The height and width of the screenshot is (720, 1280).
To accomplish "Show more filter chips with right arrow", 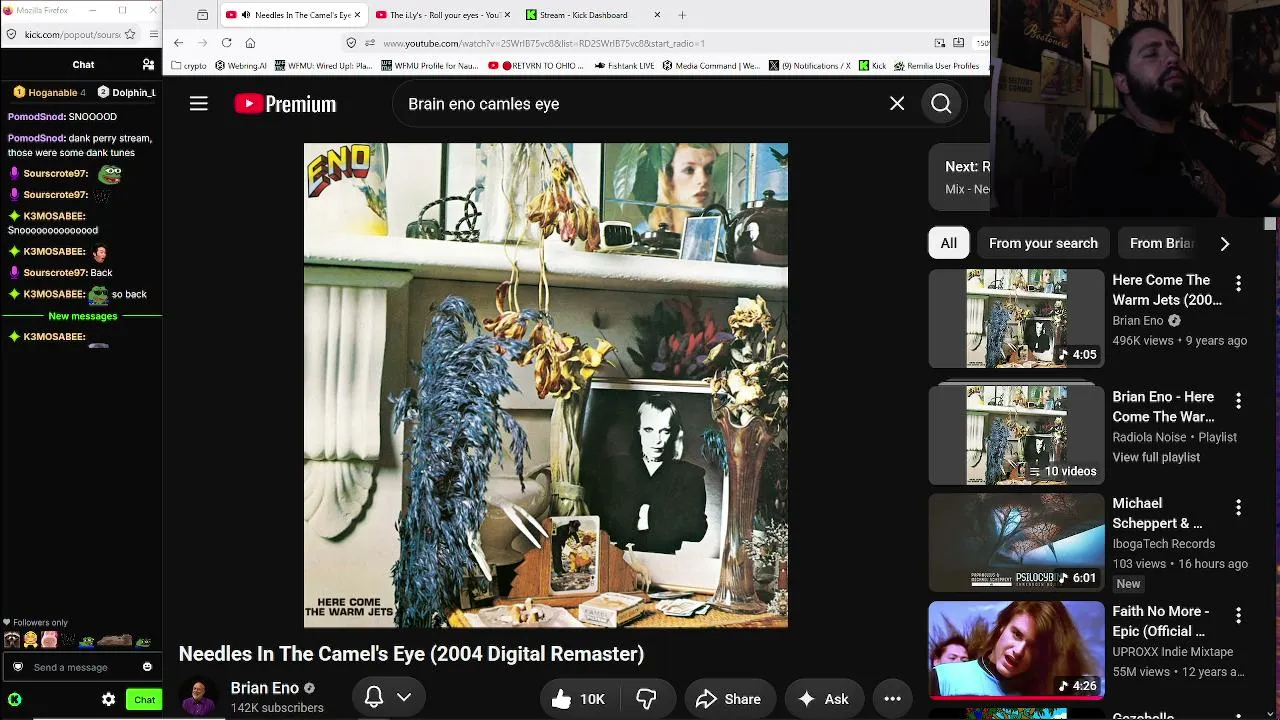I will click(1225, 243).
